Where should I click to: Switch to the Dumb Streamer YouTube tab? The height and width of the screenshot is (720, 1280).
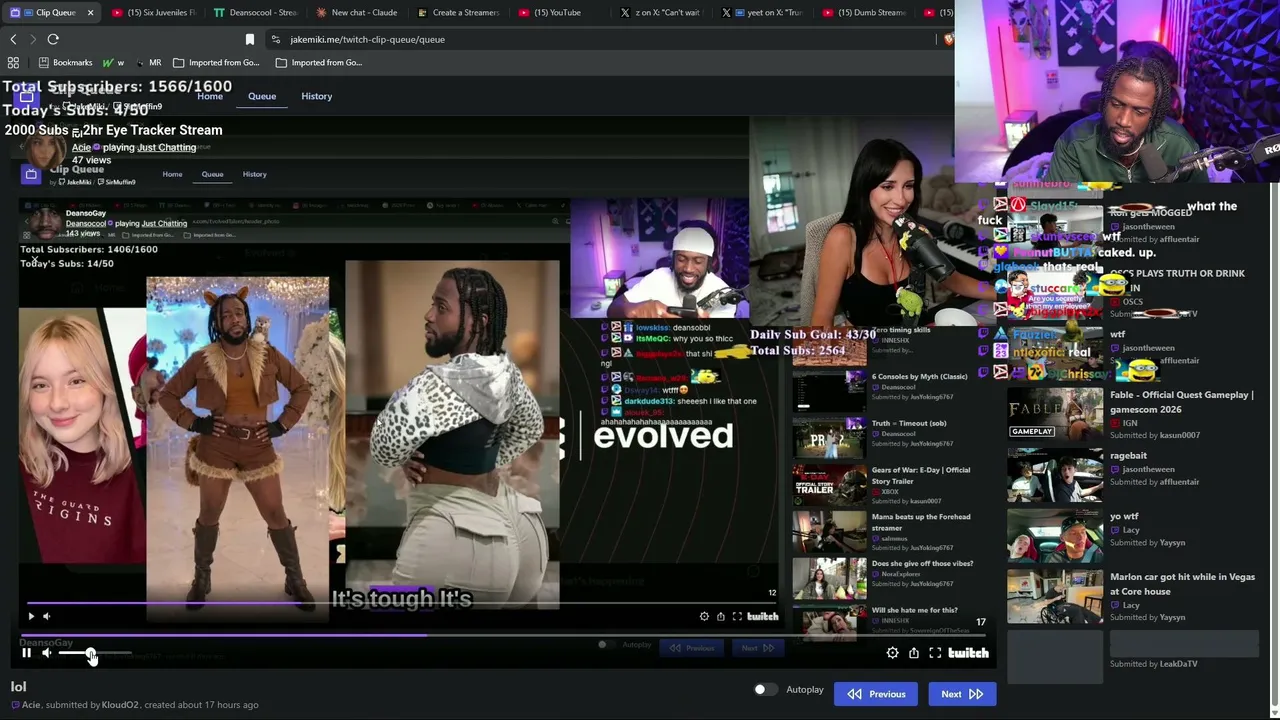click(866, 13)
